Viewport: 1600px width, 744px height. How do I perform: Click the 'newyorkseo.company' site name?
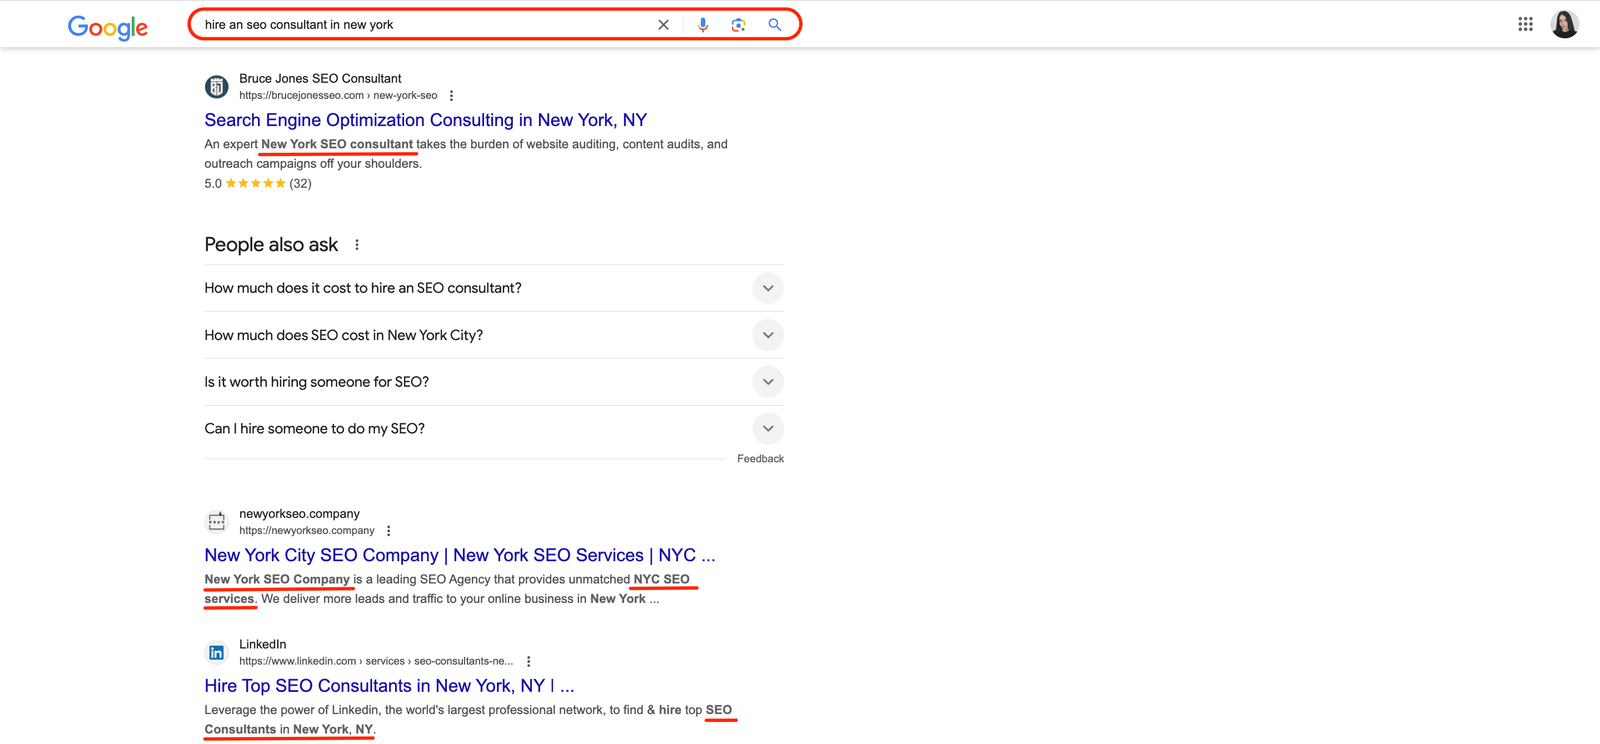pos(299,514)
